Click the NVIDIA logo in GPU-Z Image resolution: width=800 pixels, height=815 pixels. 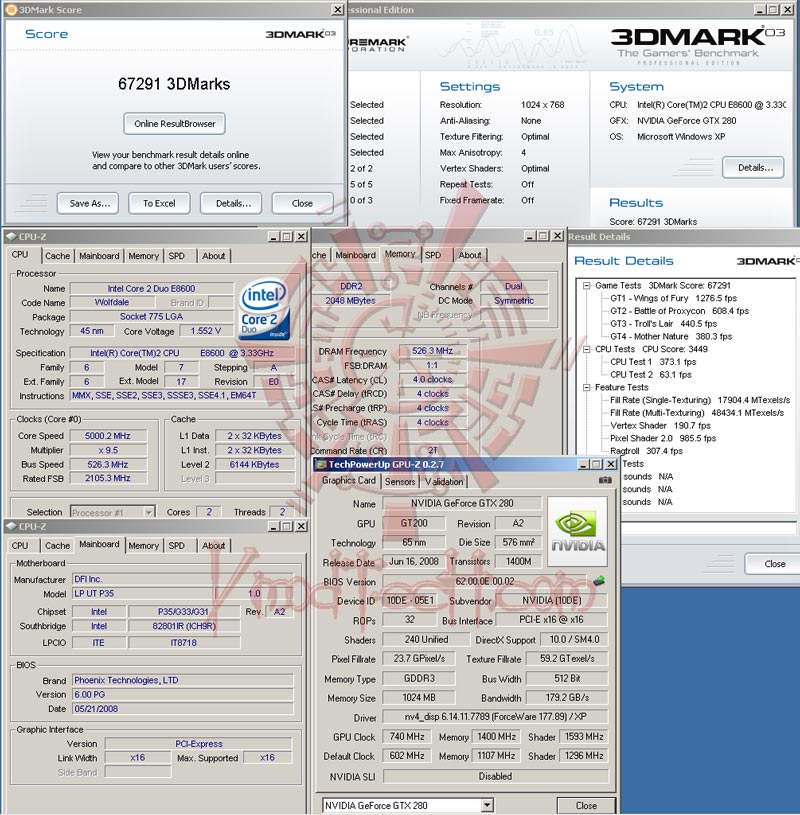tap(578, 531)
